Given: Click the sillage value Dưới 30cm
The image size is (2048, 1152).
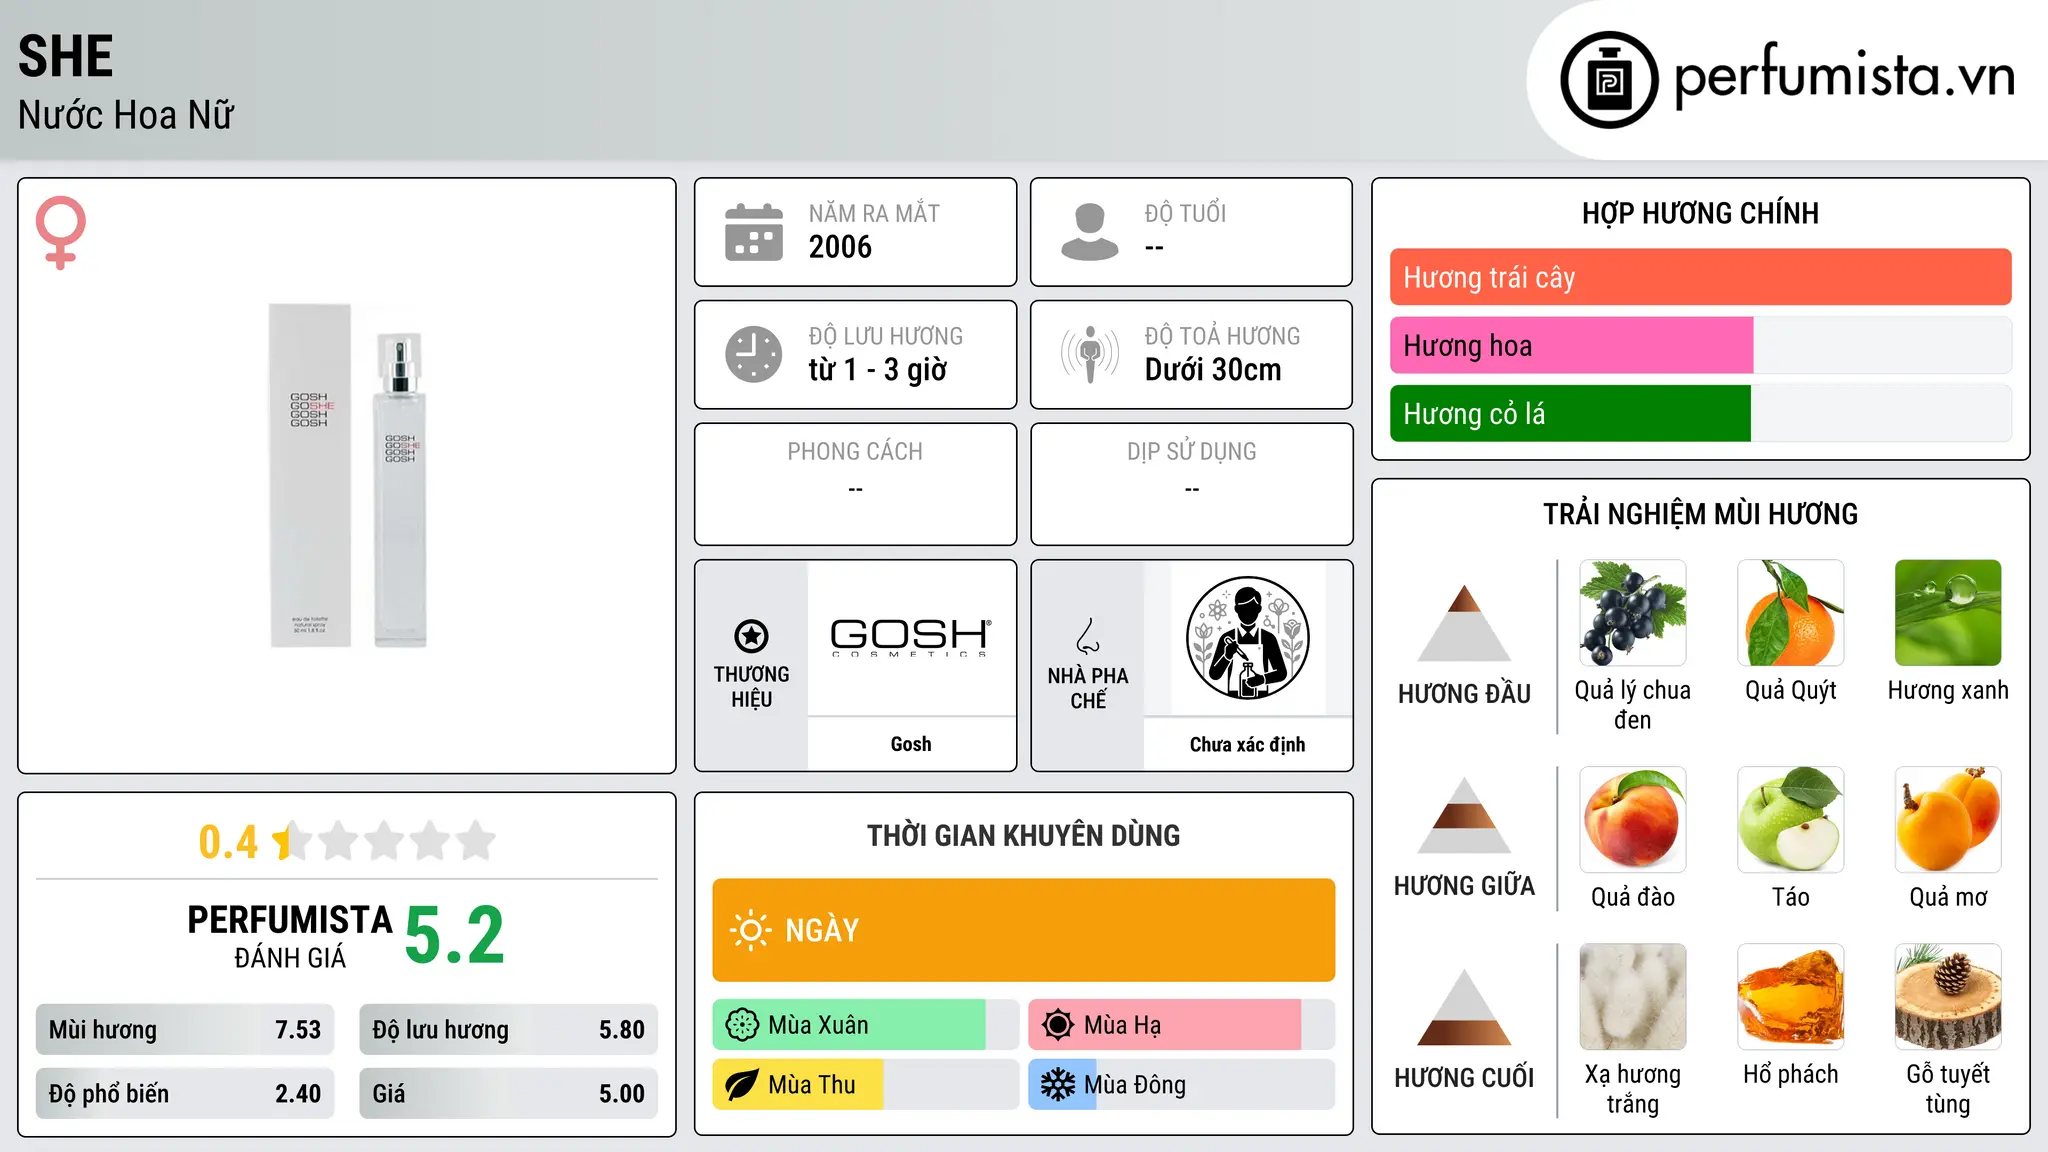Looking at the screenshot, I should pos(1212,370).
